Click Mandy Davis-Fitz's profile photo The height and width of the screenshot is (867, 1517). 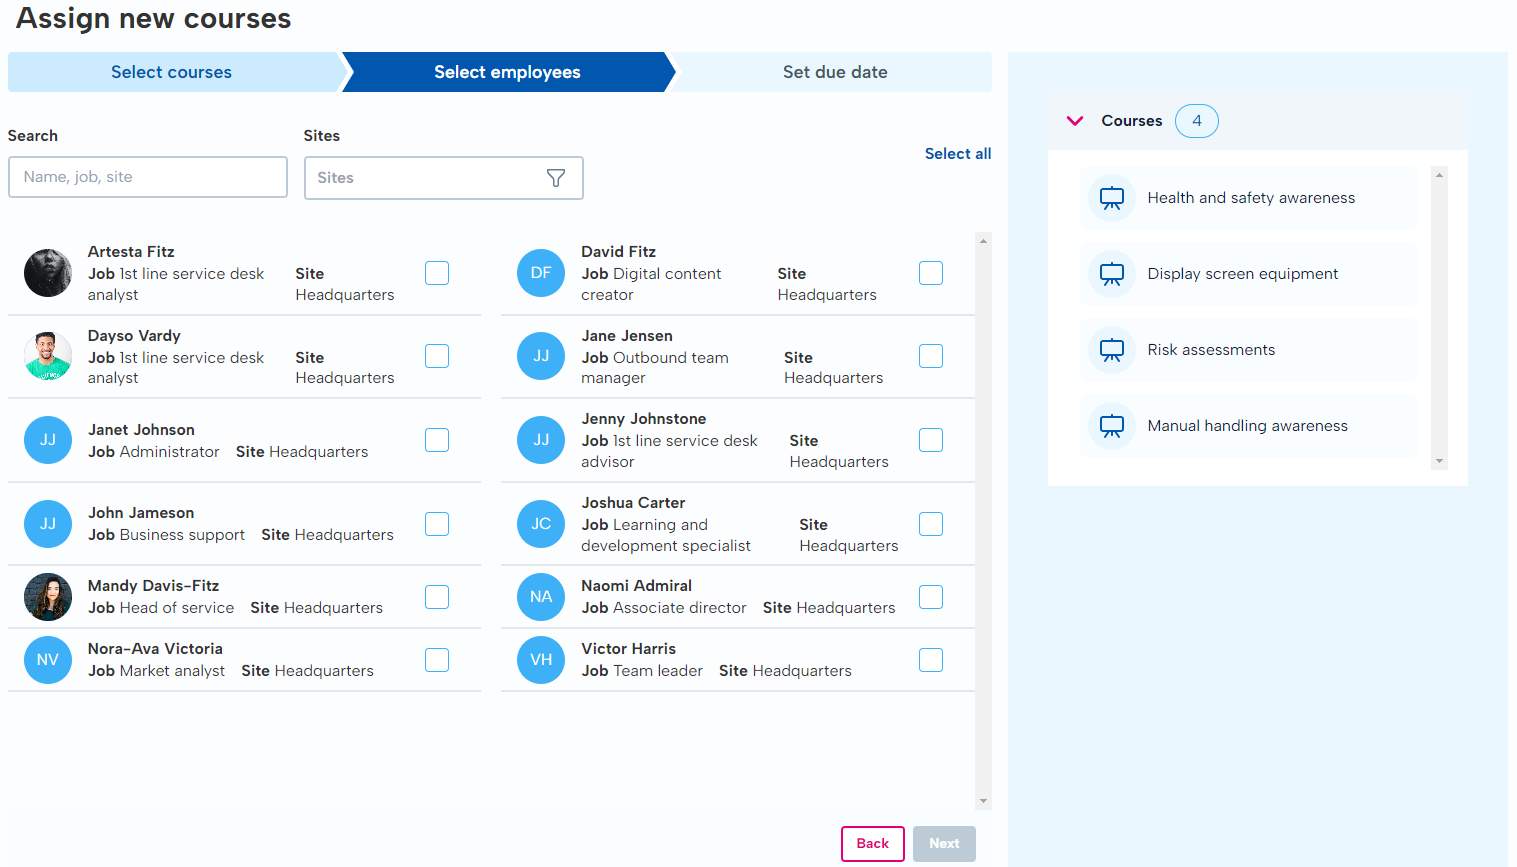tap(47, 597)
